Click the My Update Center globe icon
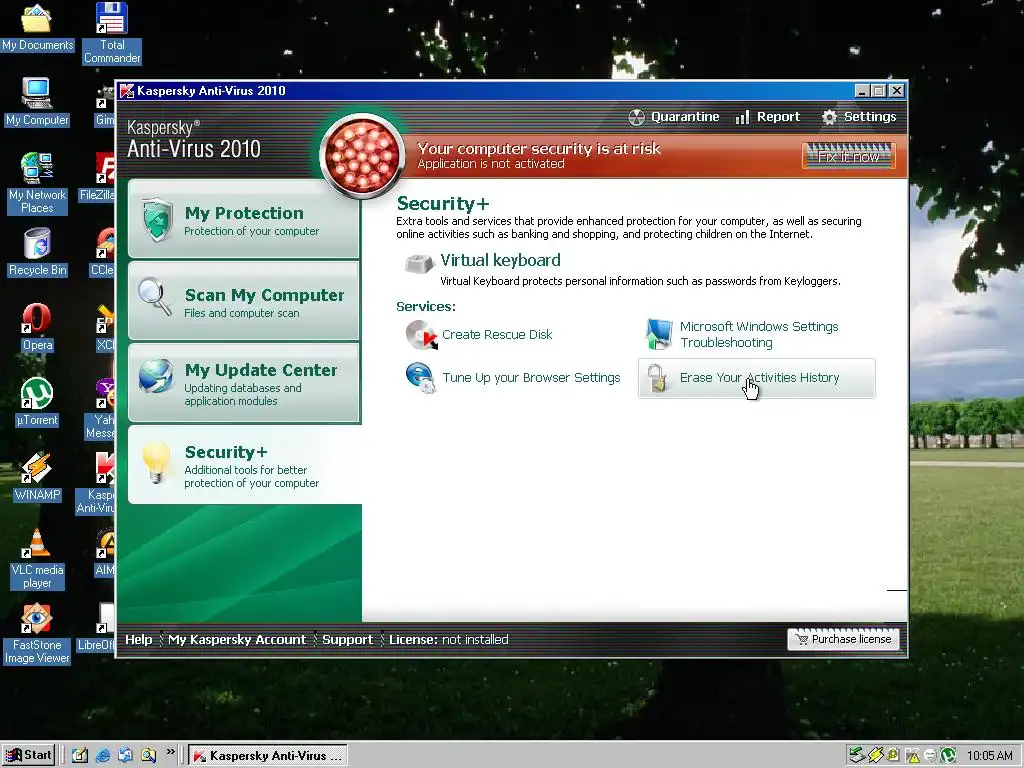 click(x=156, y=376)
